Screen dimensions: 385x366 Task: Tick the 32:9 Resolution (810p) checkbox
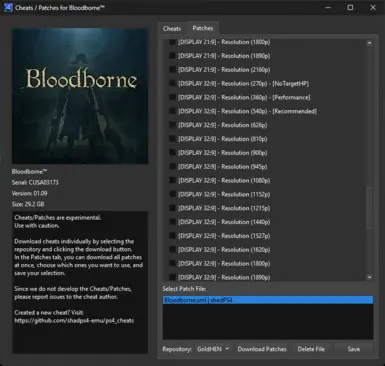pyautogui.click(x=172, y=139)
